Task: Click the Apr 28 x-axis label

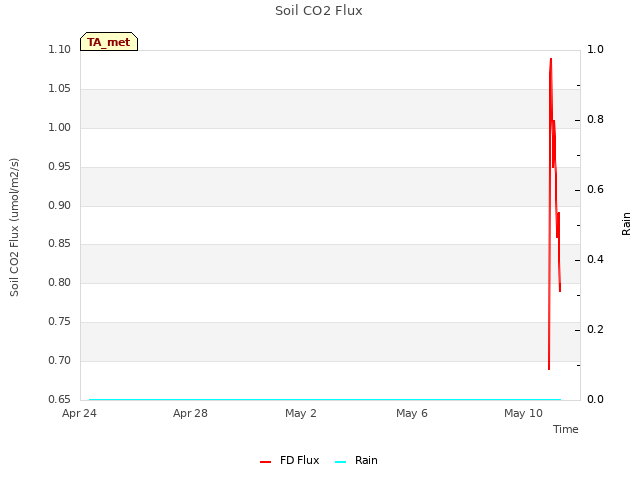Action: (x=190, y=413)
